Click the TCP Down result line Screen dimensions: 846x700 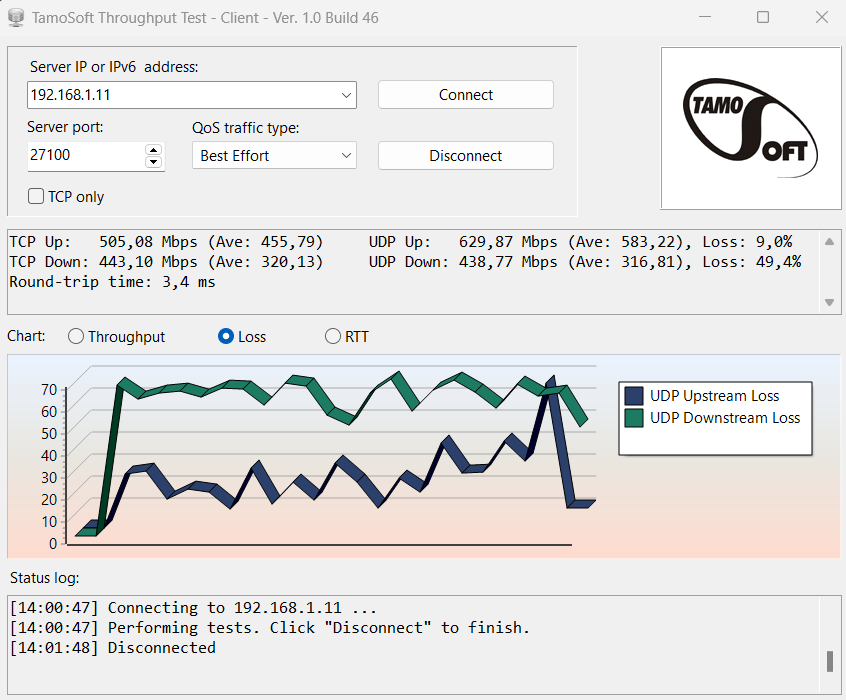pos(166,262)
